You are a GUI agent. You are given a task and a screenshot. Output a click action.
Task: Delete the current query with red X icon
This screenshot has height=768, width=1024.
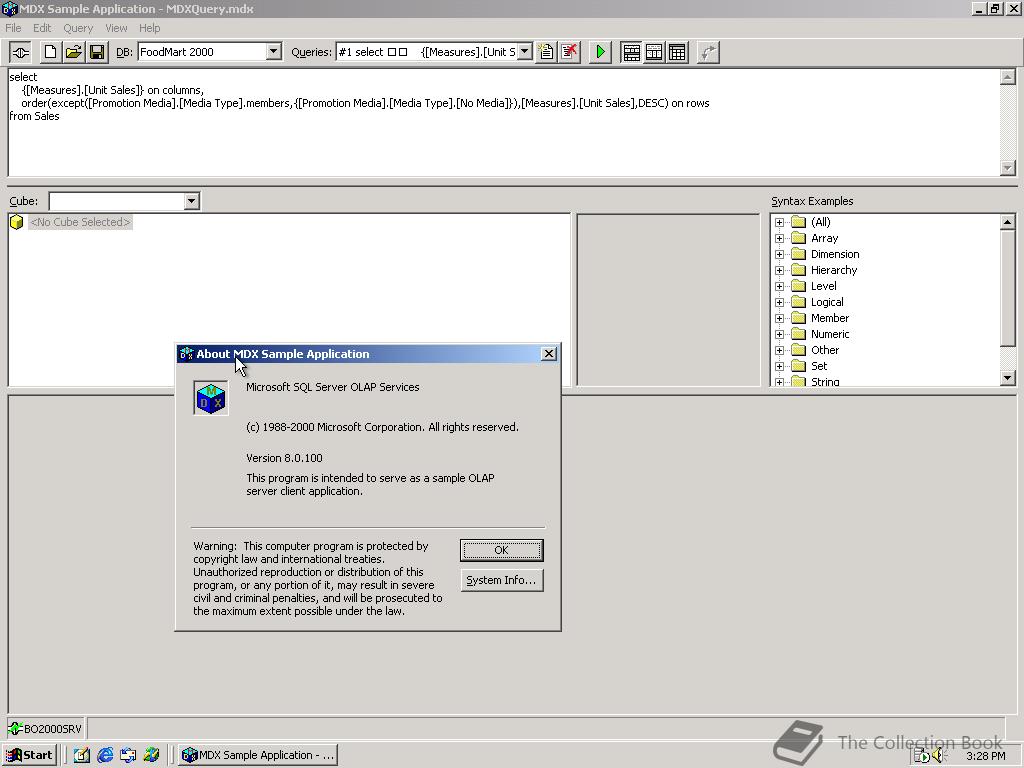(x=569, y=52)
